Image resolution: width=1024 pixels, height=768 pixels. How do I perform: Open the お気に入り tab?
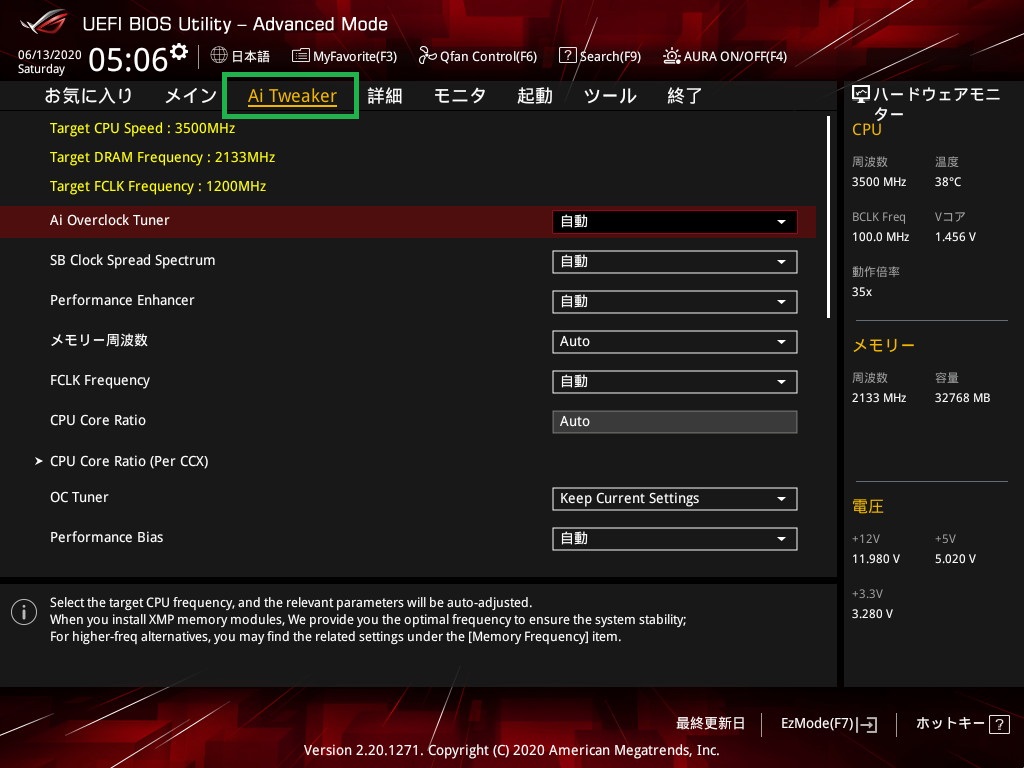tap(88, 96)
